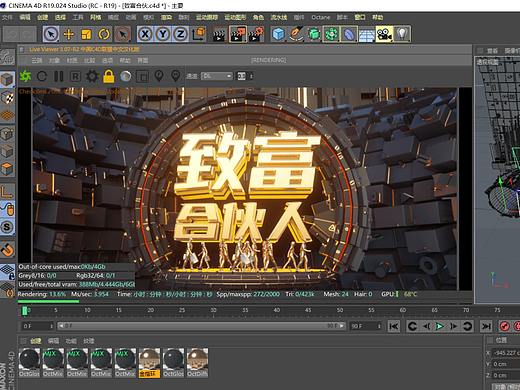
Task: Toggle the Live Viewer resolution lock
Action: tap(109, 76)
